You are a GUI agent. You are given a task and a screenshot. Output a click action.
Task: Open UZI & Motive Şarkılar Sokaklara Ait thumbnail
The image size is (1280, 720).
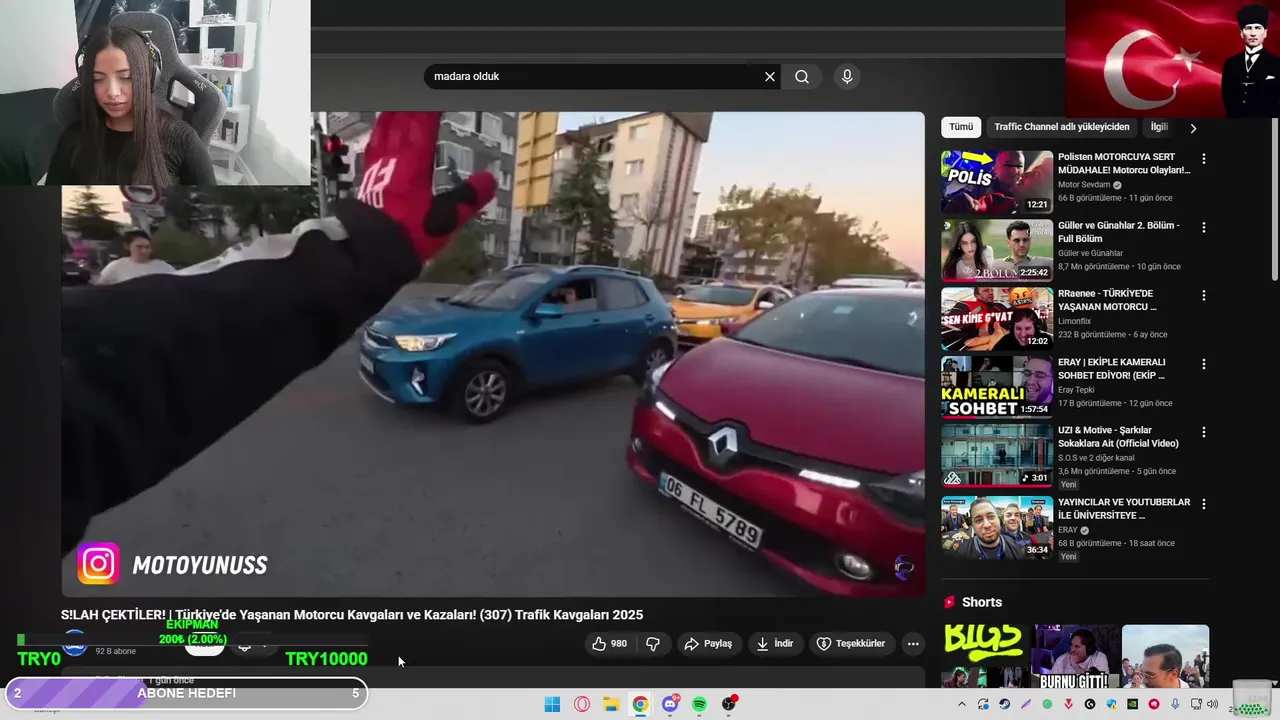pyautogui.click(x=997, y=455)
